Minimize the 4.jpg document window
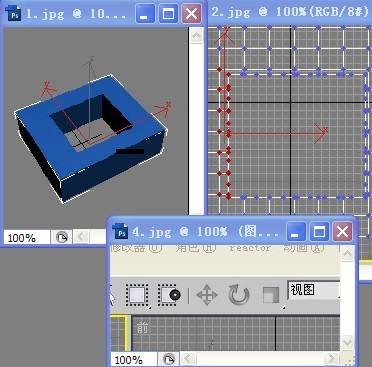The height and width of the screenshot is (367, 372). [296, 231]
